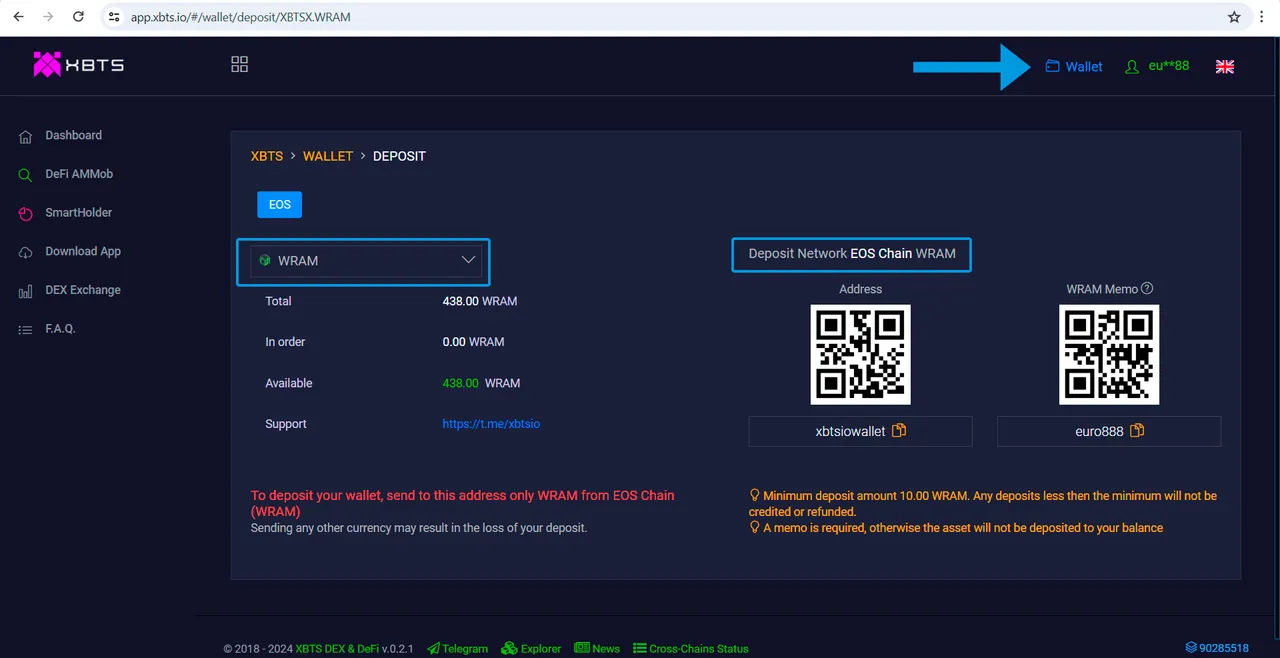This screenshot has width=1280, height=658.
Task: Open F.A.Q. in sidebar
Action: click(60, 329)
